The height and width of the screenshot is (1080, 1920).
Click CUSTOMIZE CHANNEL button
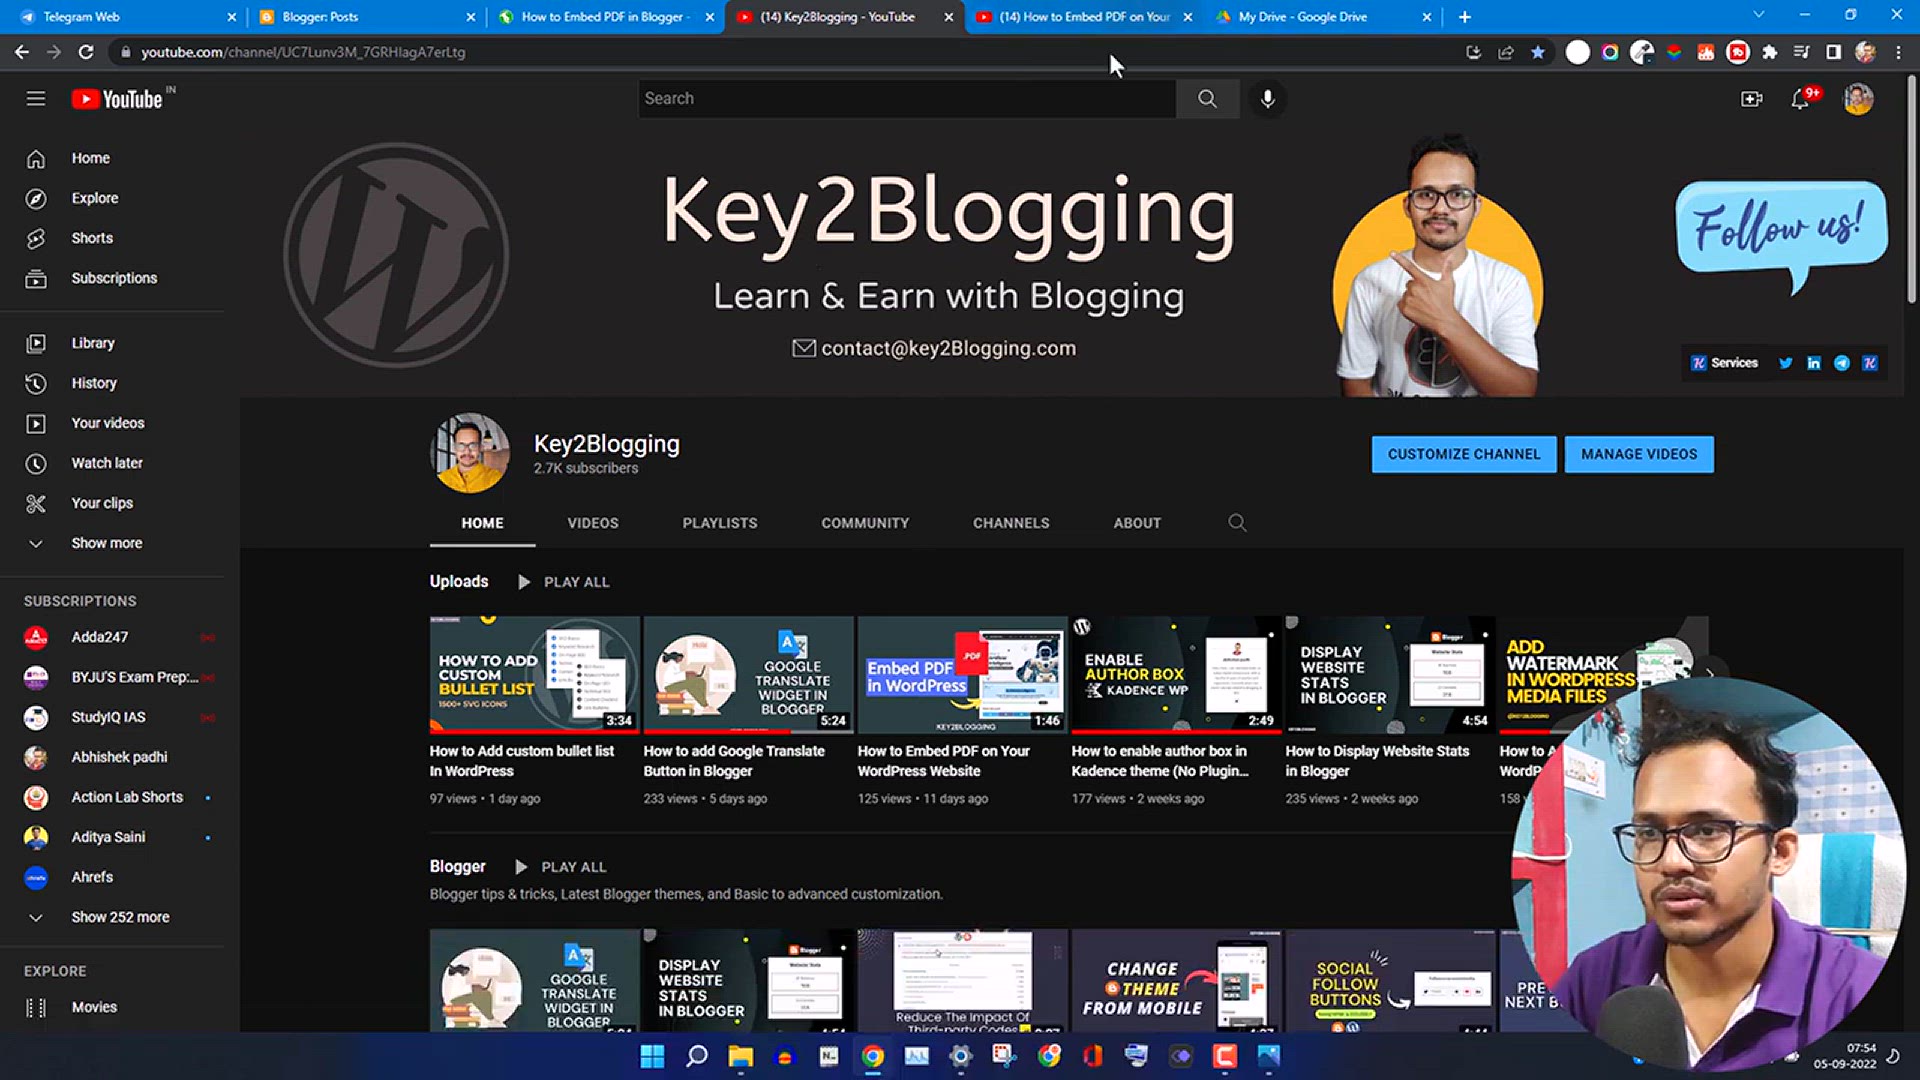pos(1464,454)
